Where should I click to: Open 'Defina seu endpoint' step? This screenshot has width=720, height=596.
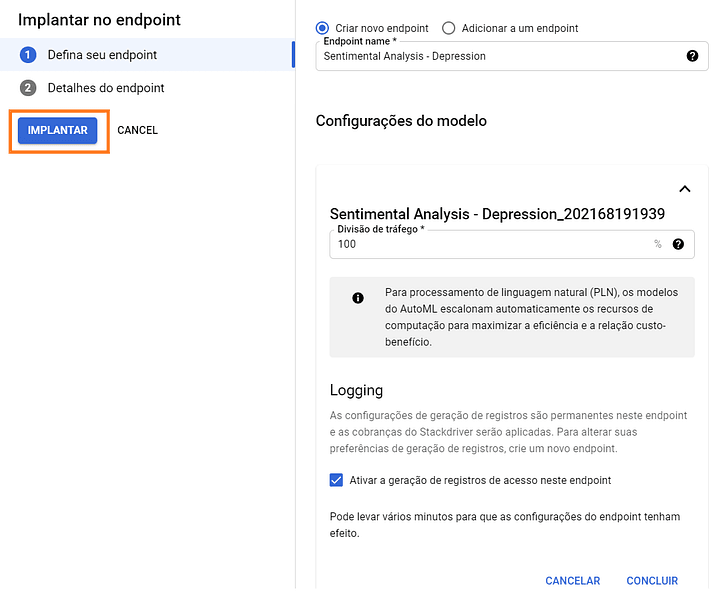coord(102,55)
